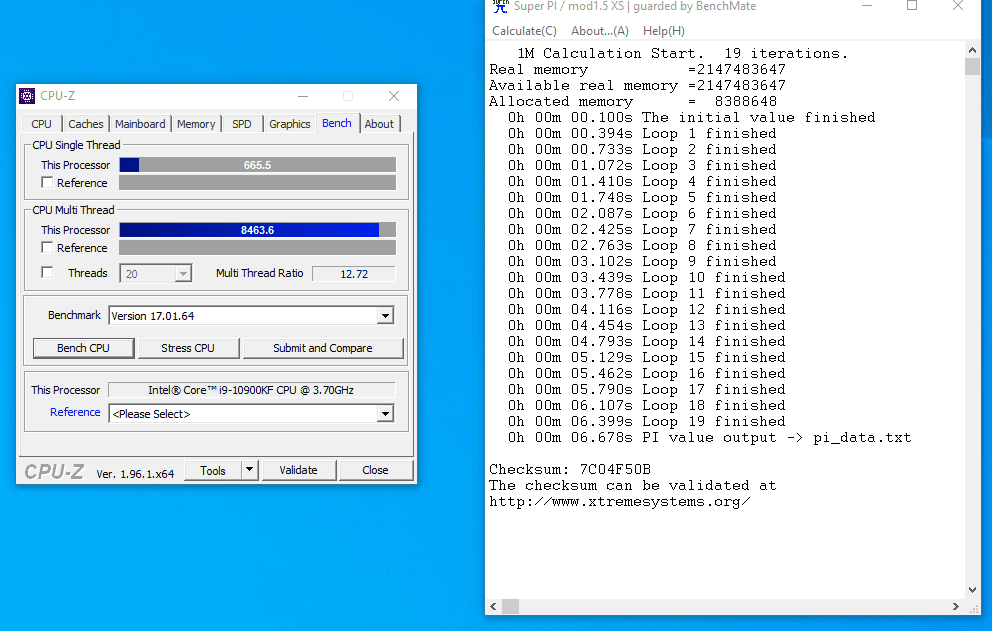Image resolution: width=992 pixels, height=631 pixels.
Task: Start the Stress CPU test
Action: (188, 348)
